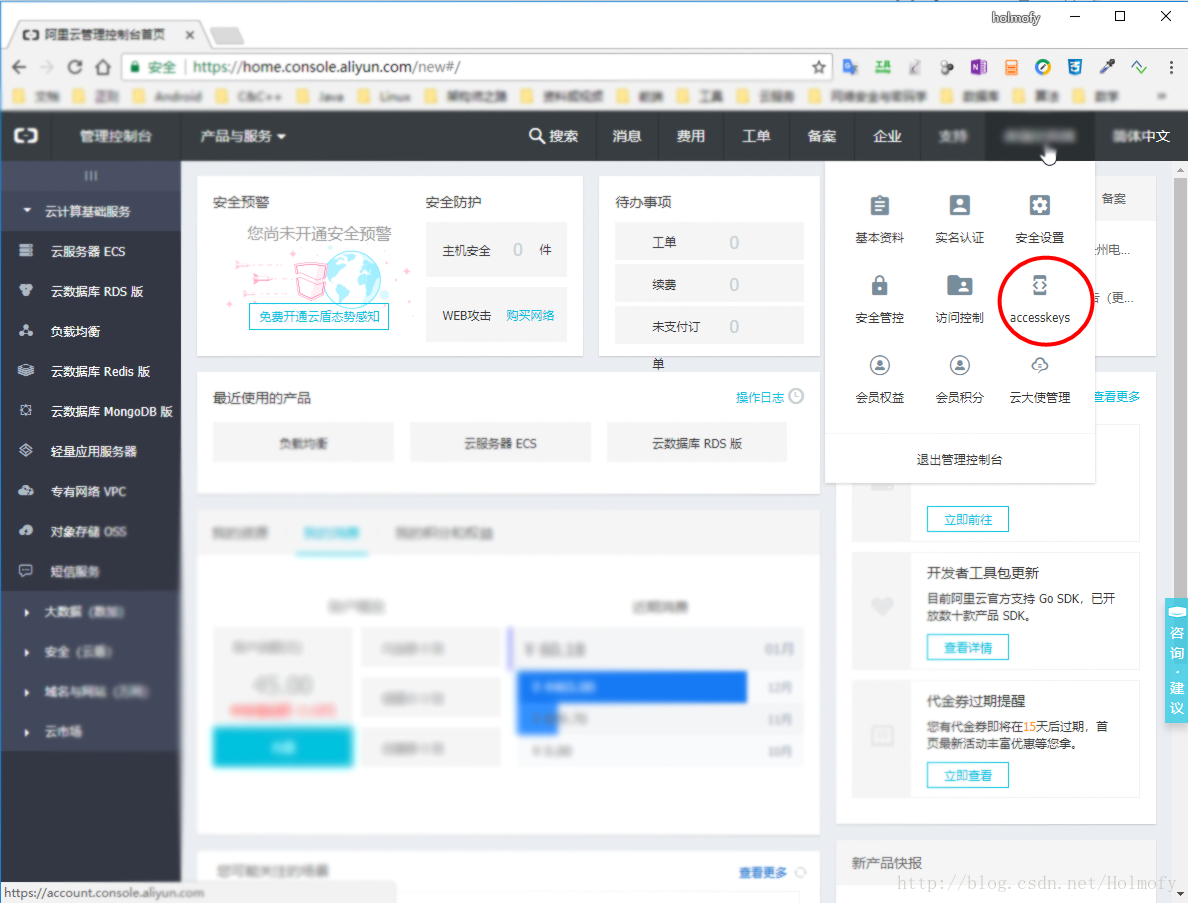
Task: Switch language via 简体中文
Action: 1141,136
